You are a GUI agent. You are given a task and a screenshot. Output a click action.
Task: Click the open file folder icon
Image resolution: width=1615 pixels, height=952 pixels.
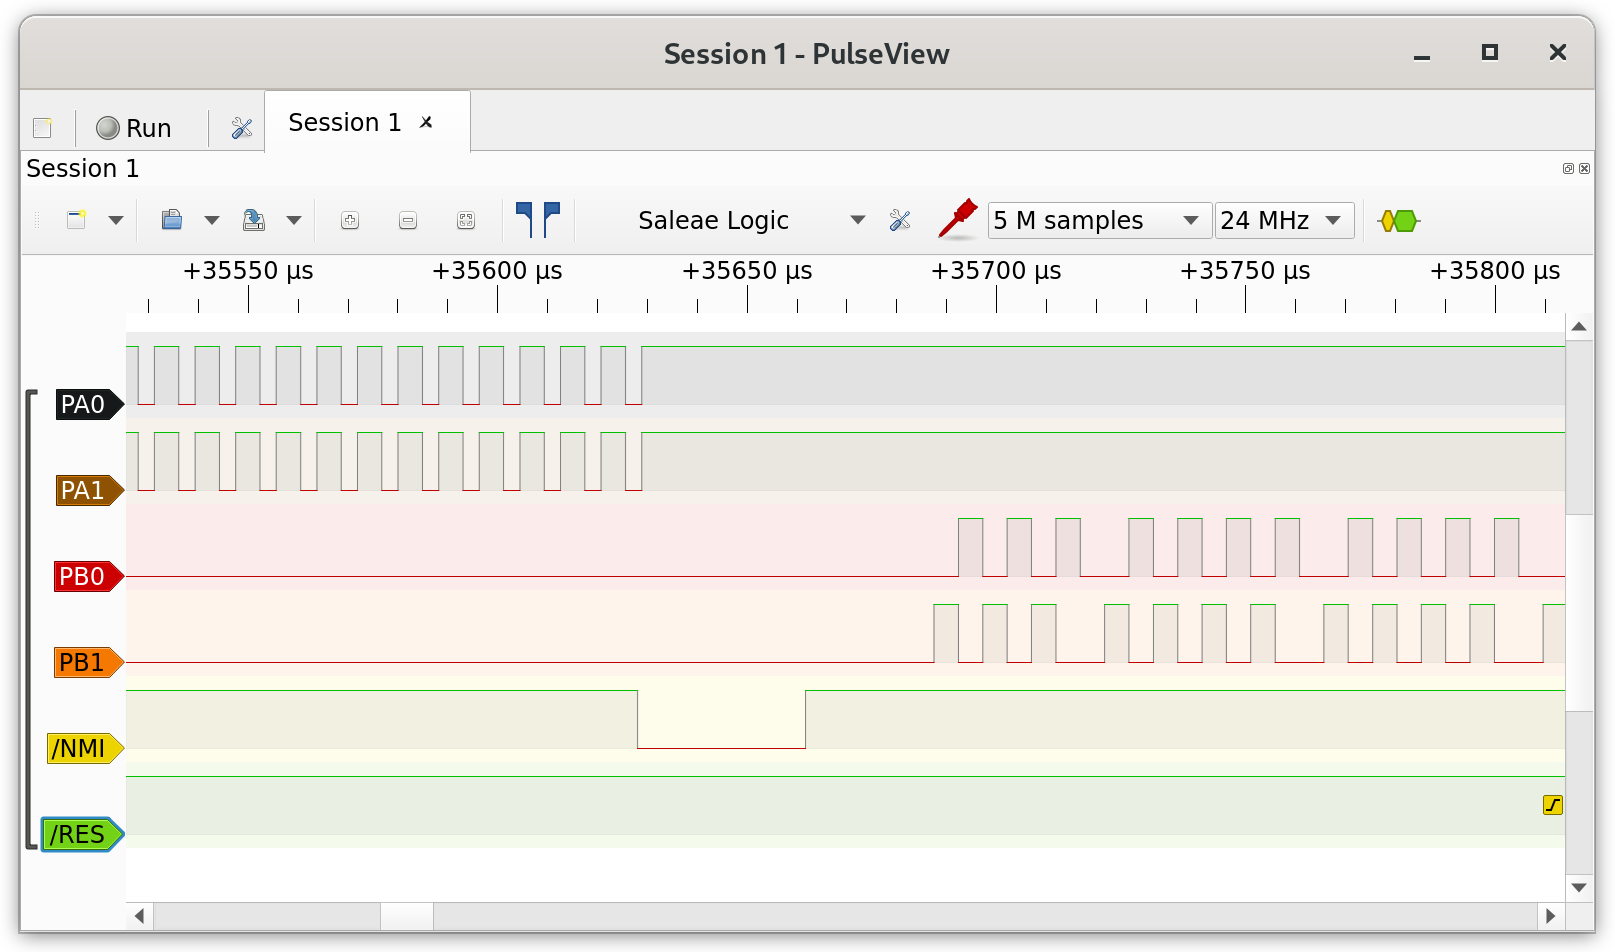[172, 220]
